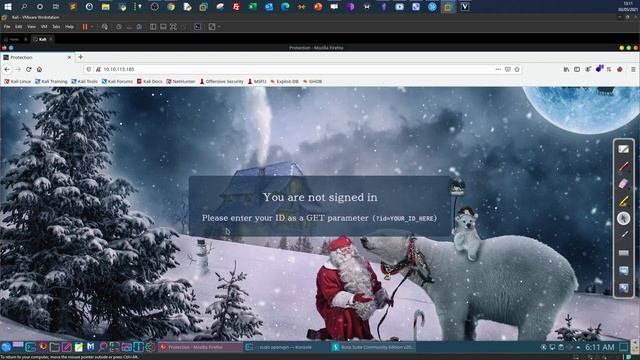This screenshot has height=360, width=640.
Task: Open VMware console view icon
Action: pos(198,27)
